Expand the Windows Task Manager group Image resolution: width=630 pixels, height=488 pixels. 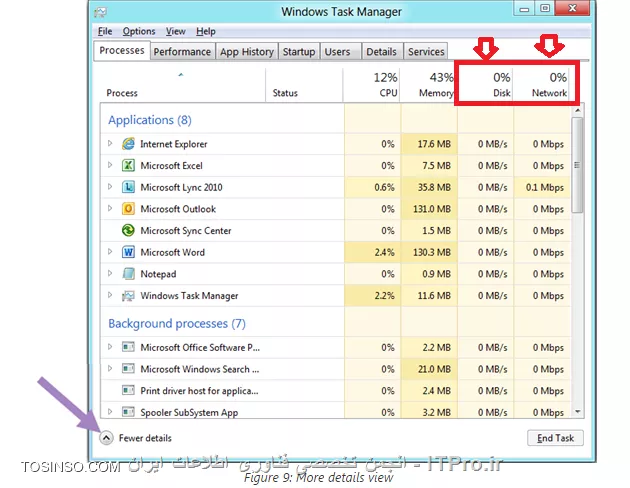pos(110,295)
